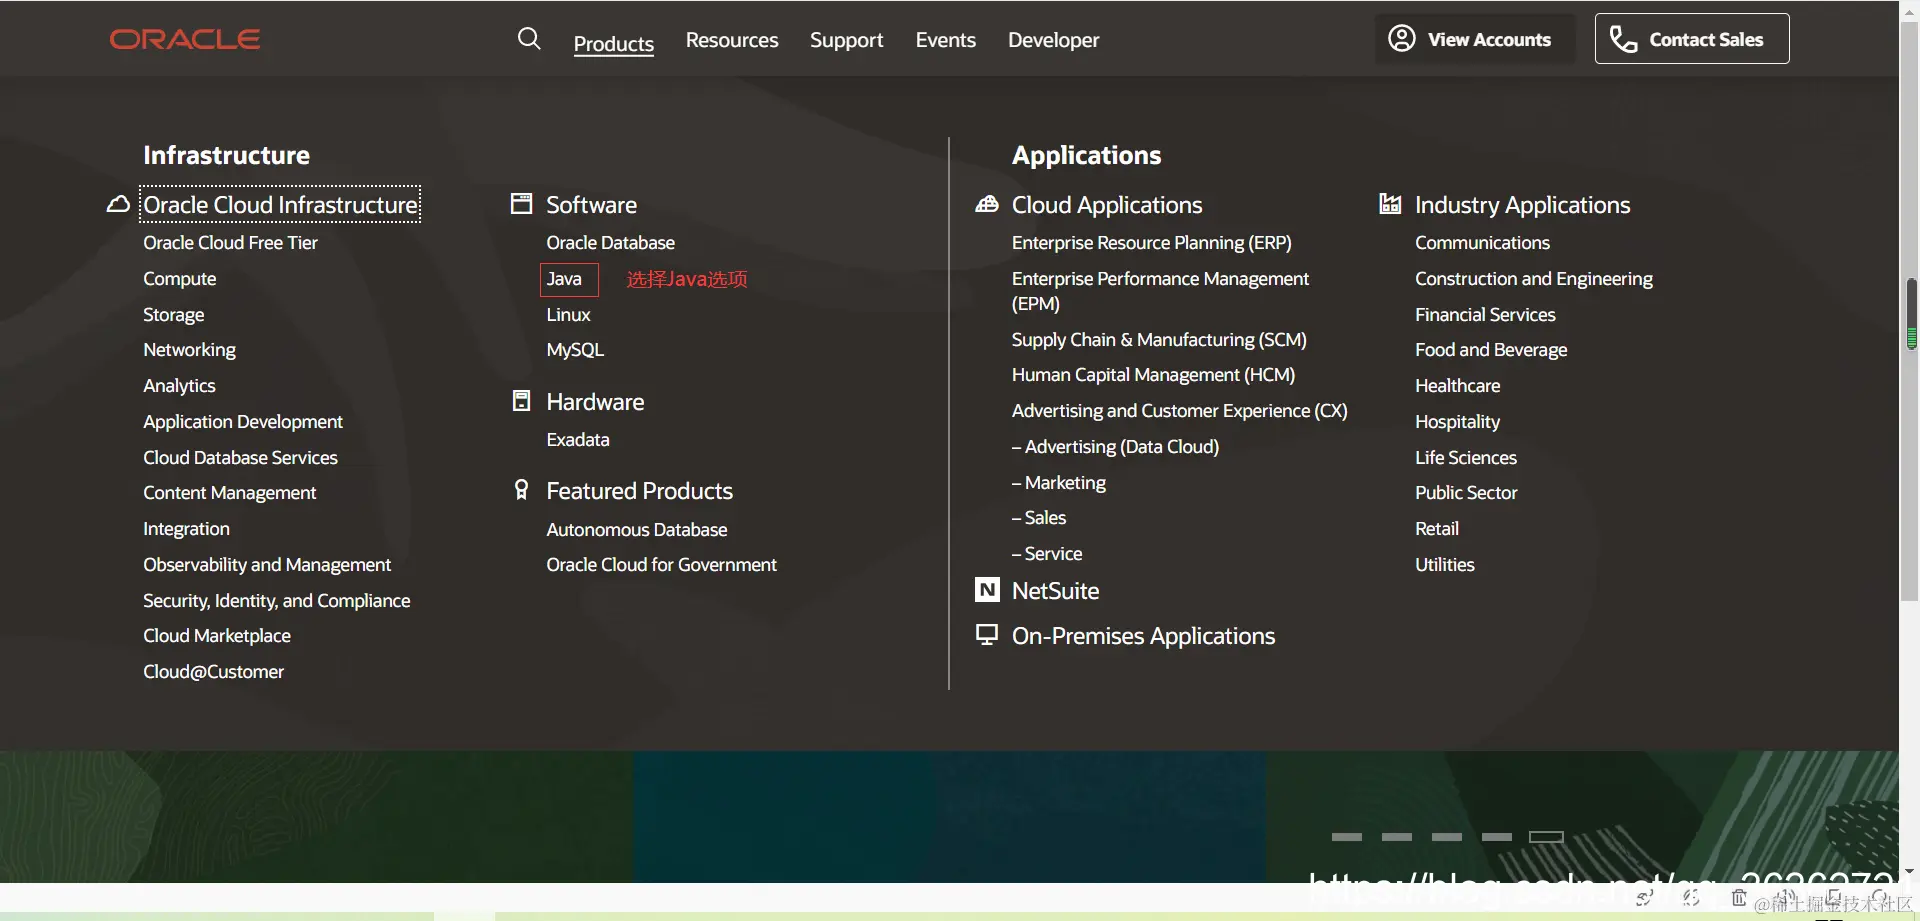Select Observability and Management
This screenshot has height=921, width=1920.
click(x=267, y=565)
